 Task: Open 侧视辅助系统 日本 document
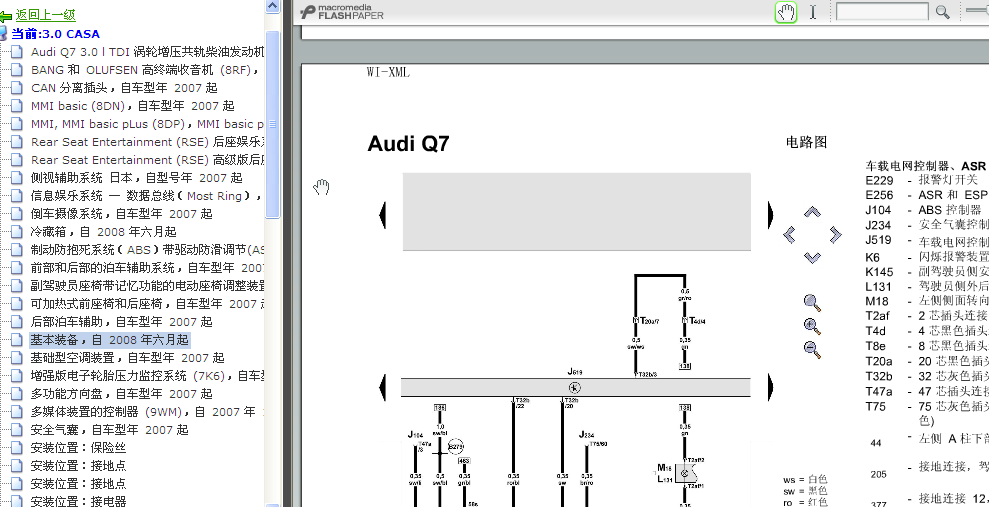[x=136, y=178]
